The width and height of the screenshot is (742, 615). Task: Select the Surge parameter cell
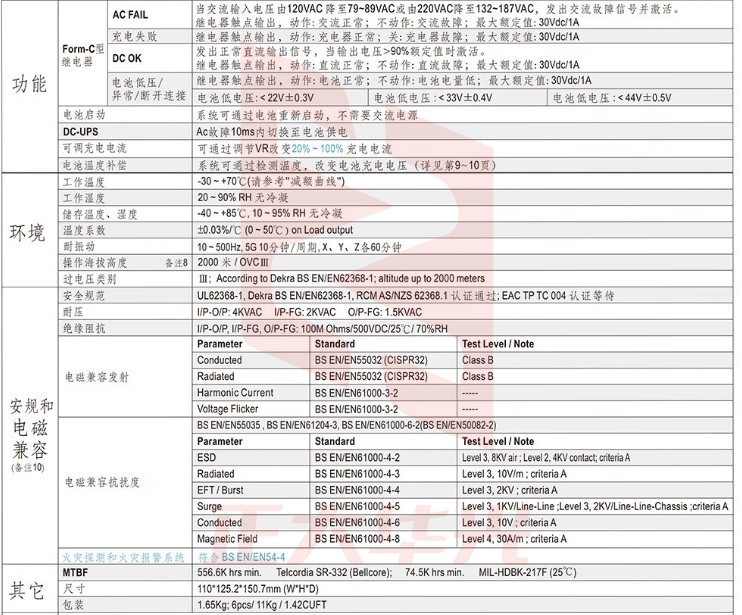[211, 506]
